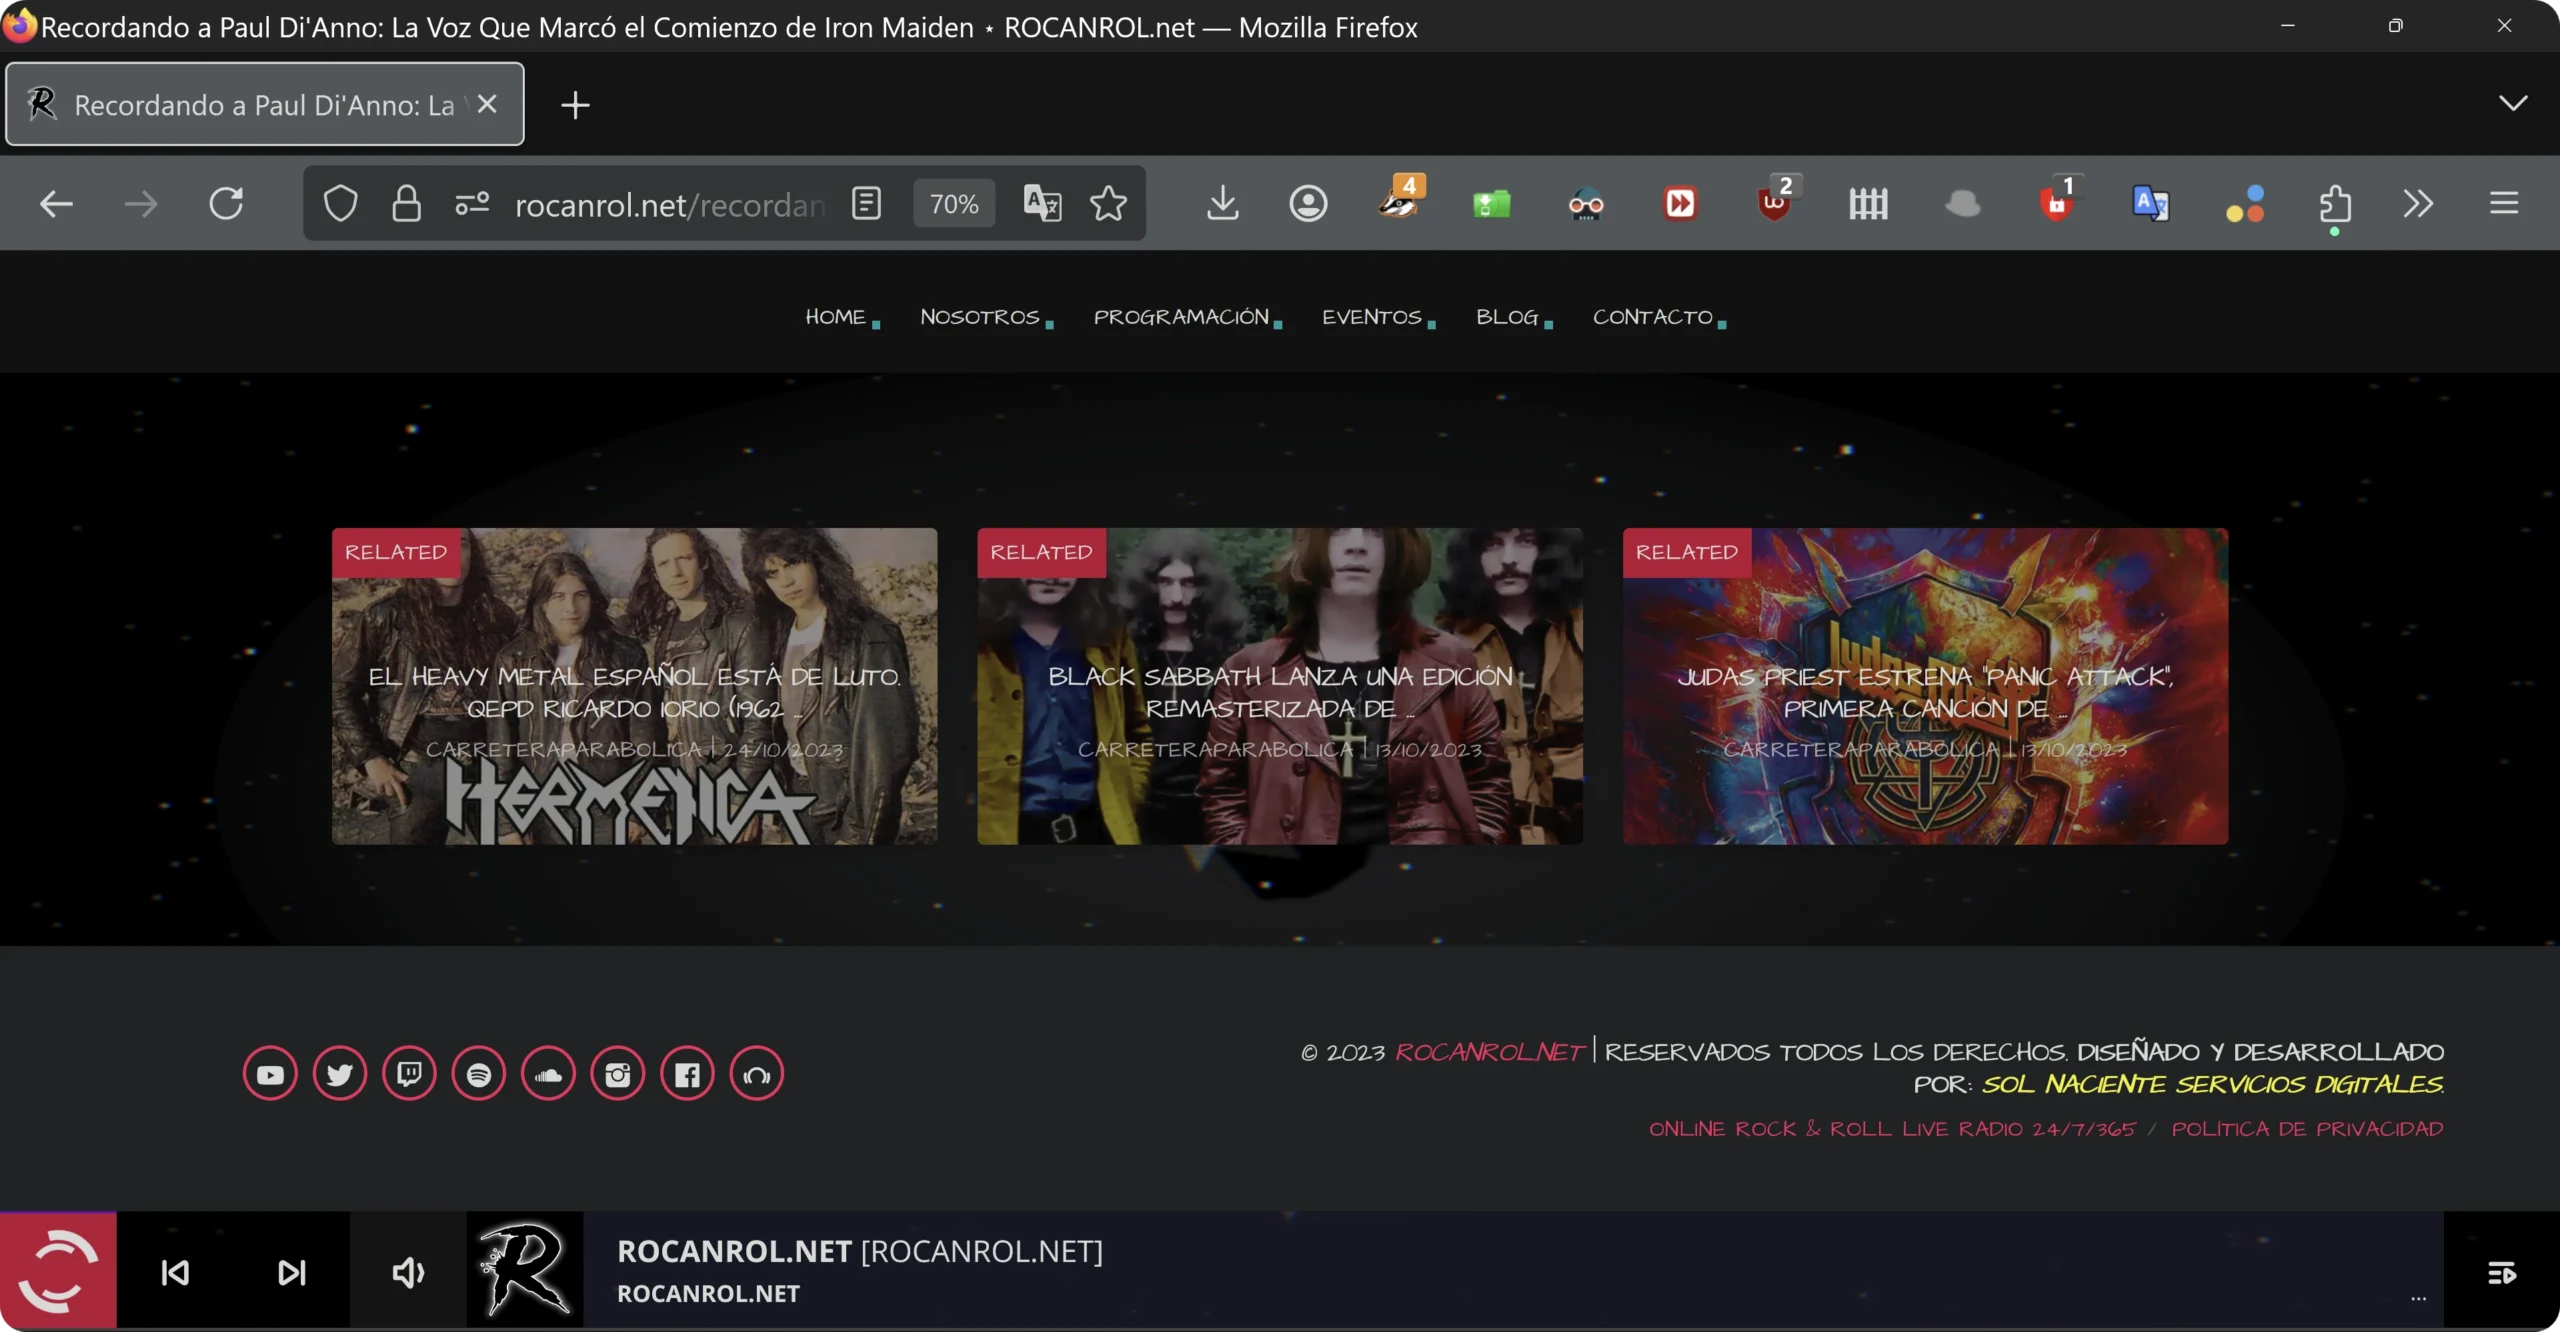Image resolution: width=2560 pixels, height=1332 pixels.
Task: Click the Spotify icon in footer
Action: tap(479, 1075)
